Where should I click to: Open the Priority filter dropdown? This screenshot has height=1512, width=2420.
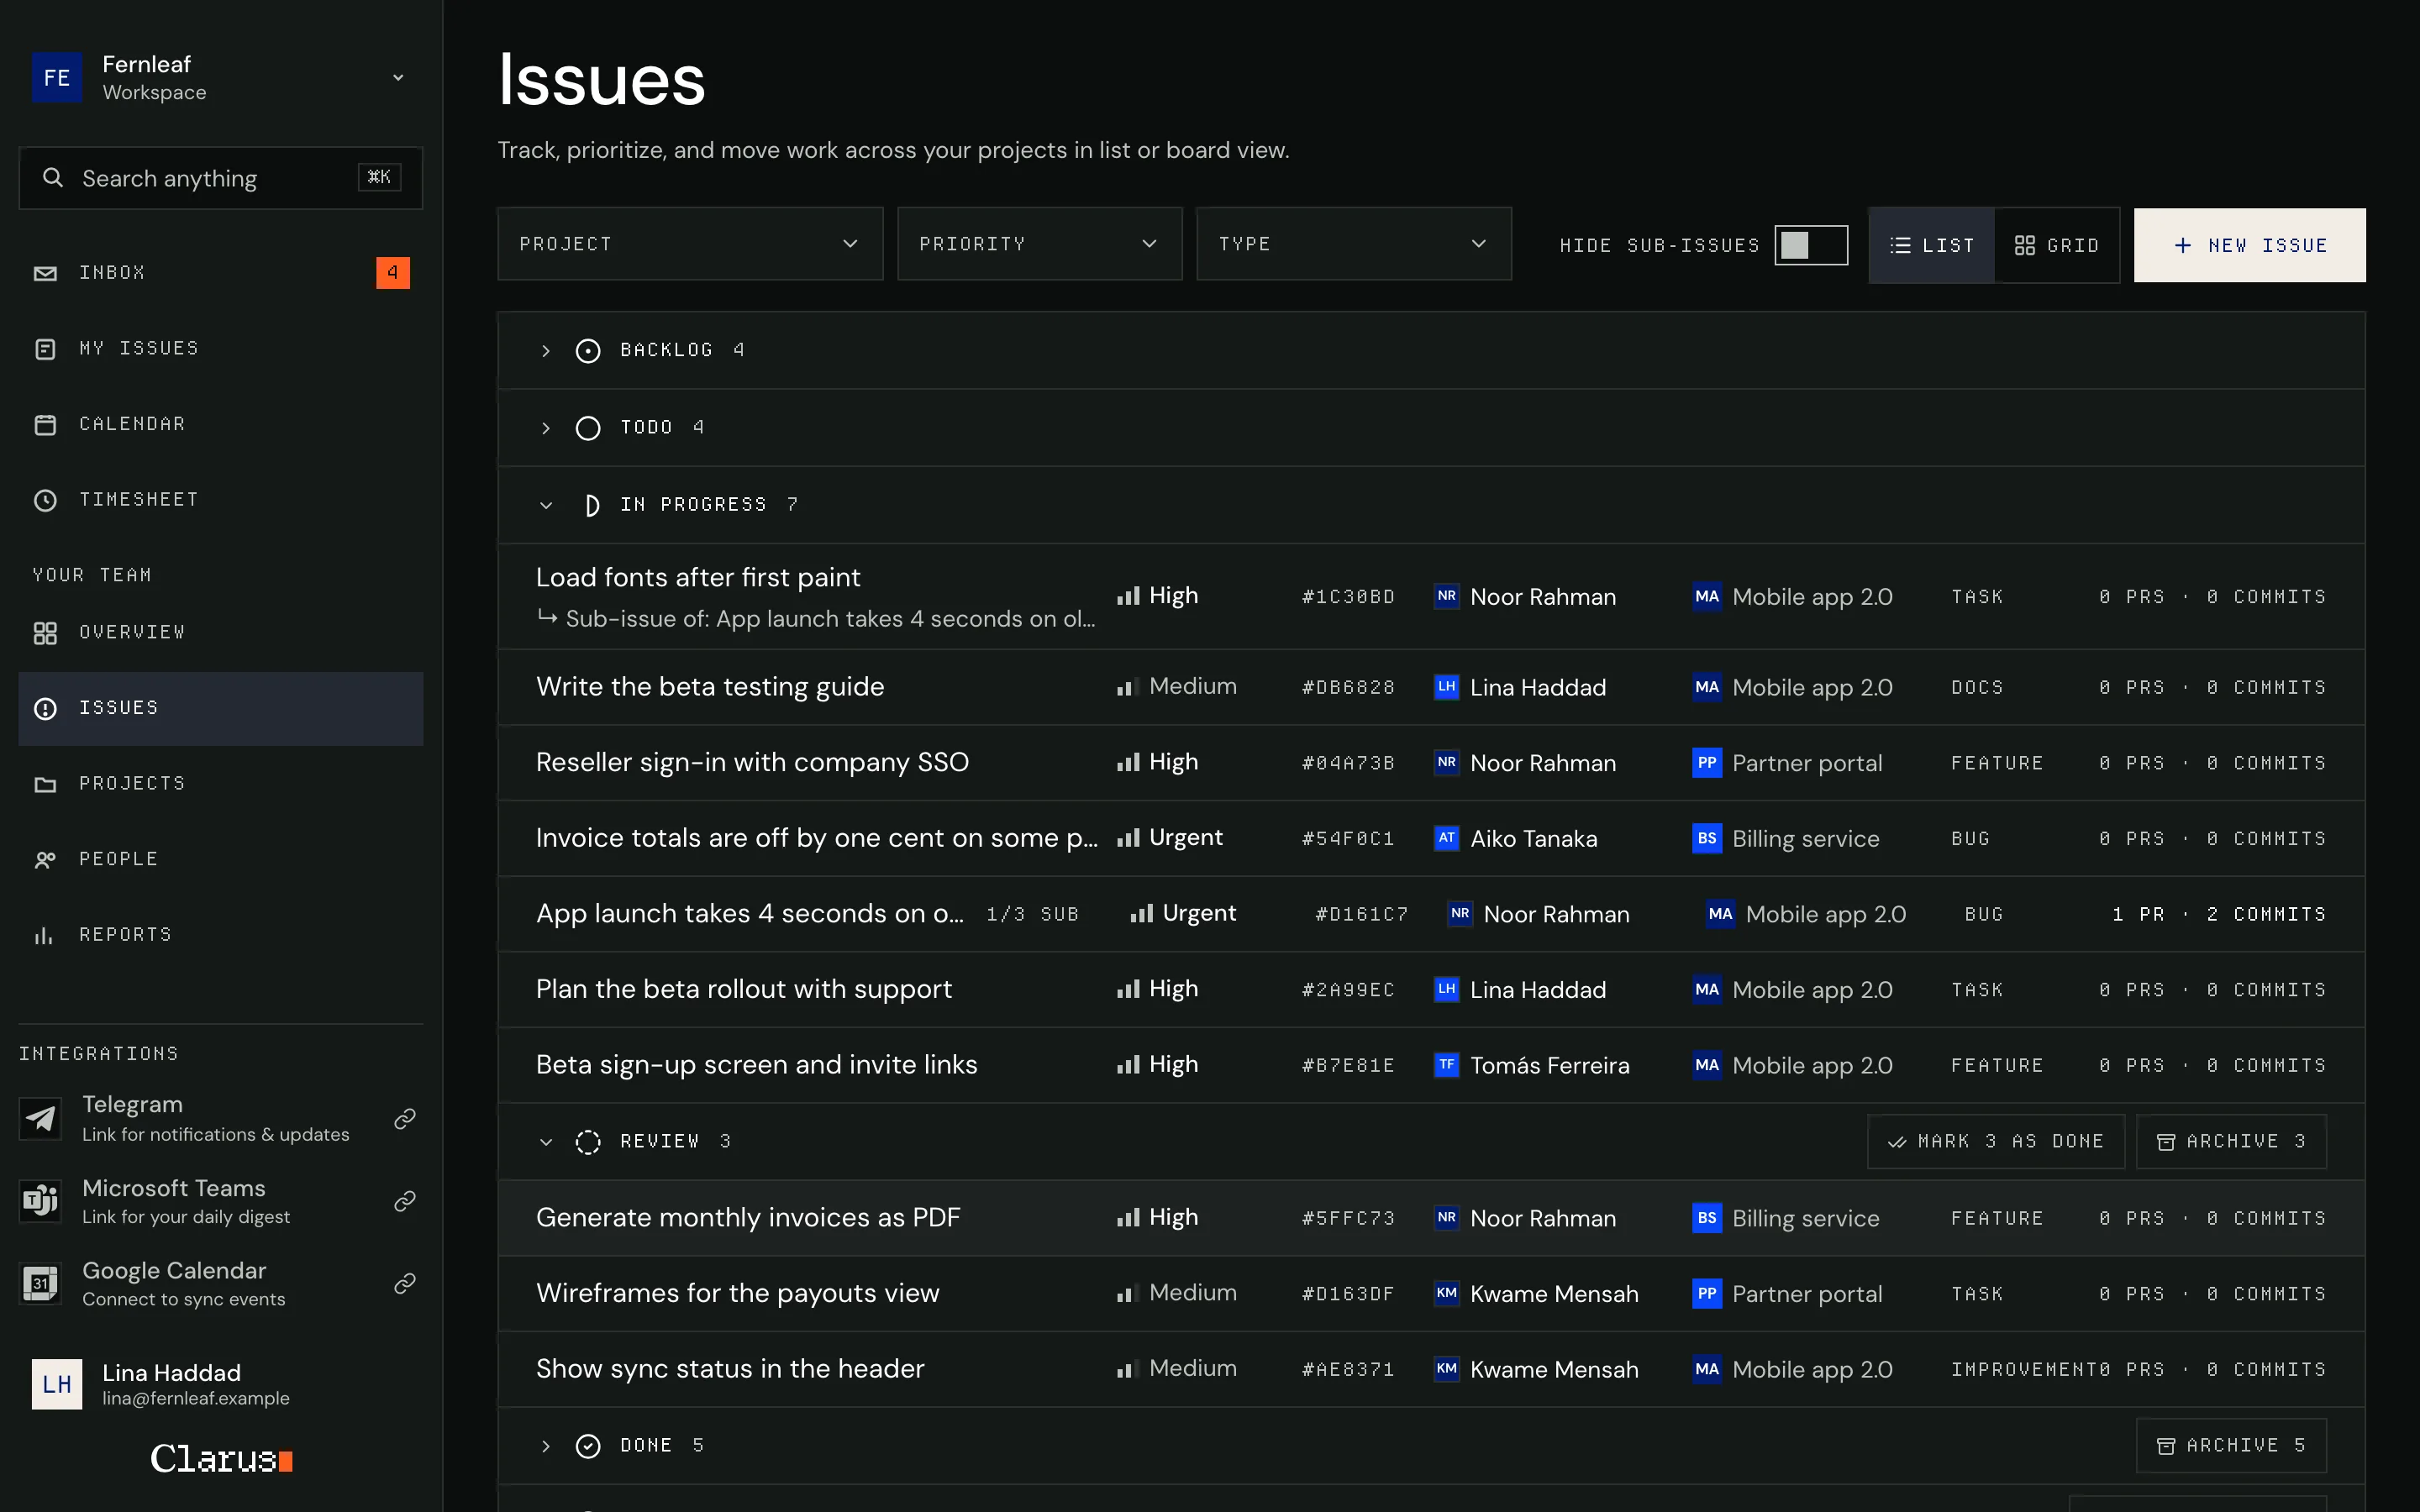[1039, 244]
